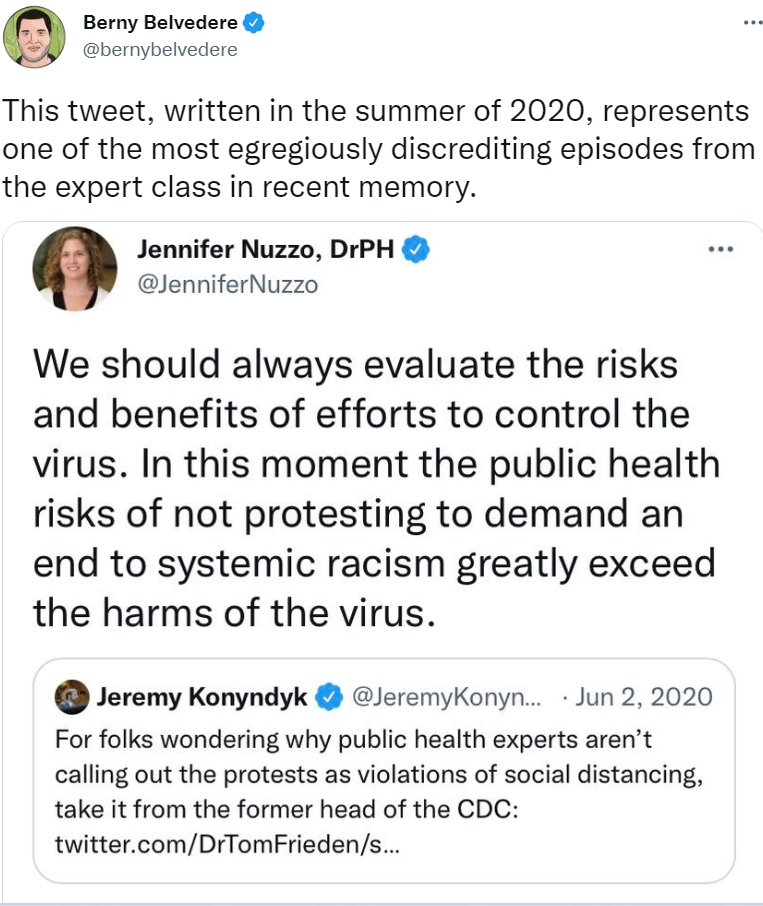
Task: Open Berny Belvedere's profile avatar
Action: (x=34, y=37)
